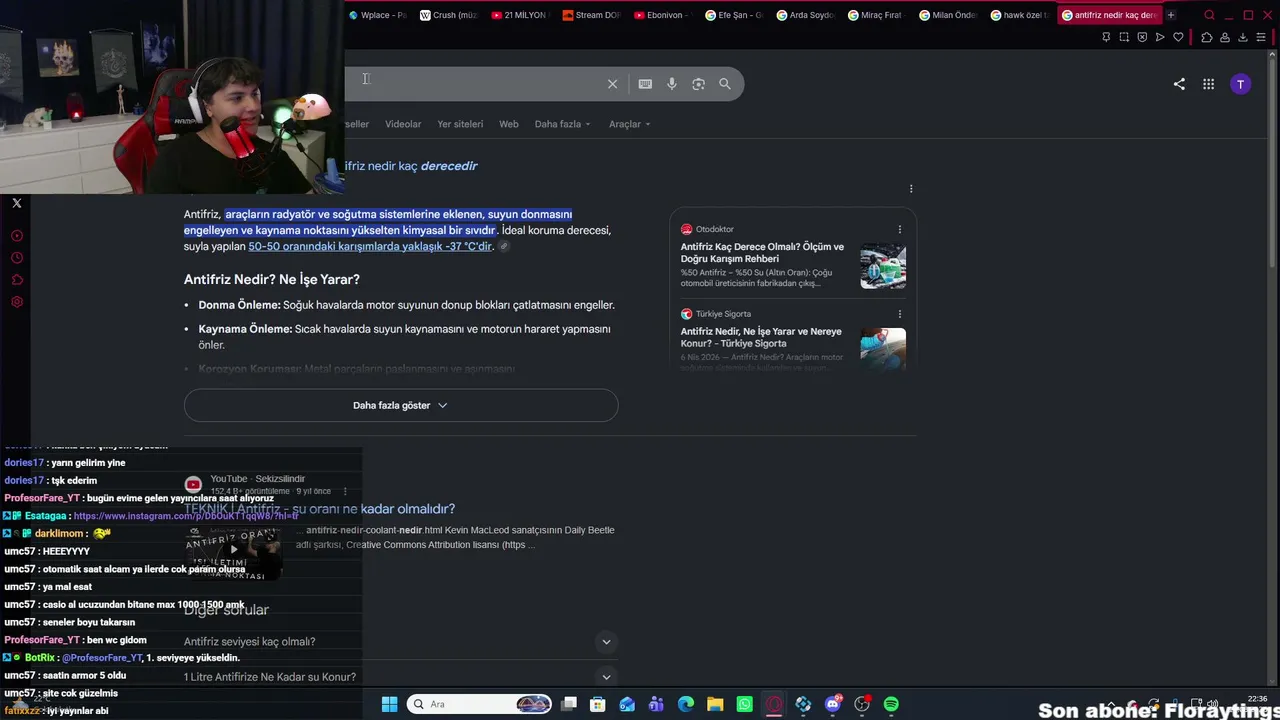Open the Google apps grid
This screenshot has width=1280, height=720.
pyautogui.click(x=1208, y=84)
